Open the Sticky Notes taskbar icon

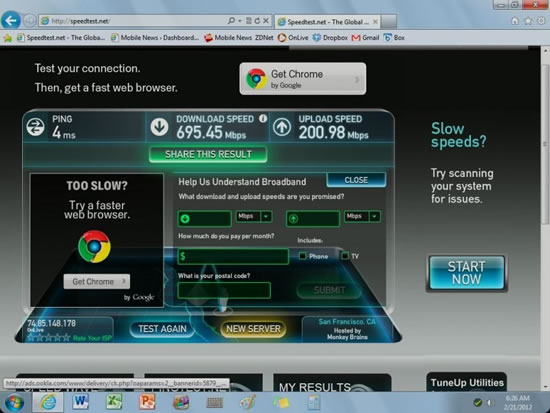click(x=281, y=402)
